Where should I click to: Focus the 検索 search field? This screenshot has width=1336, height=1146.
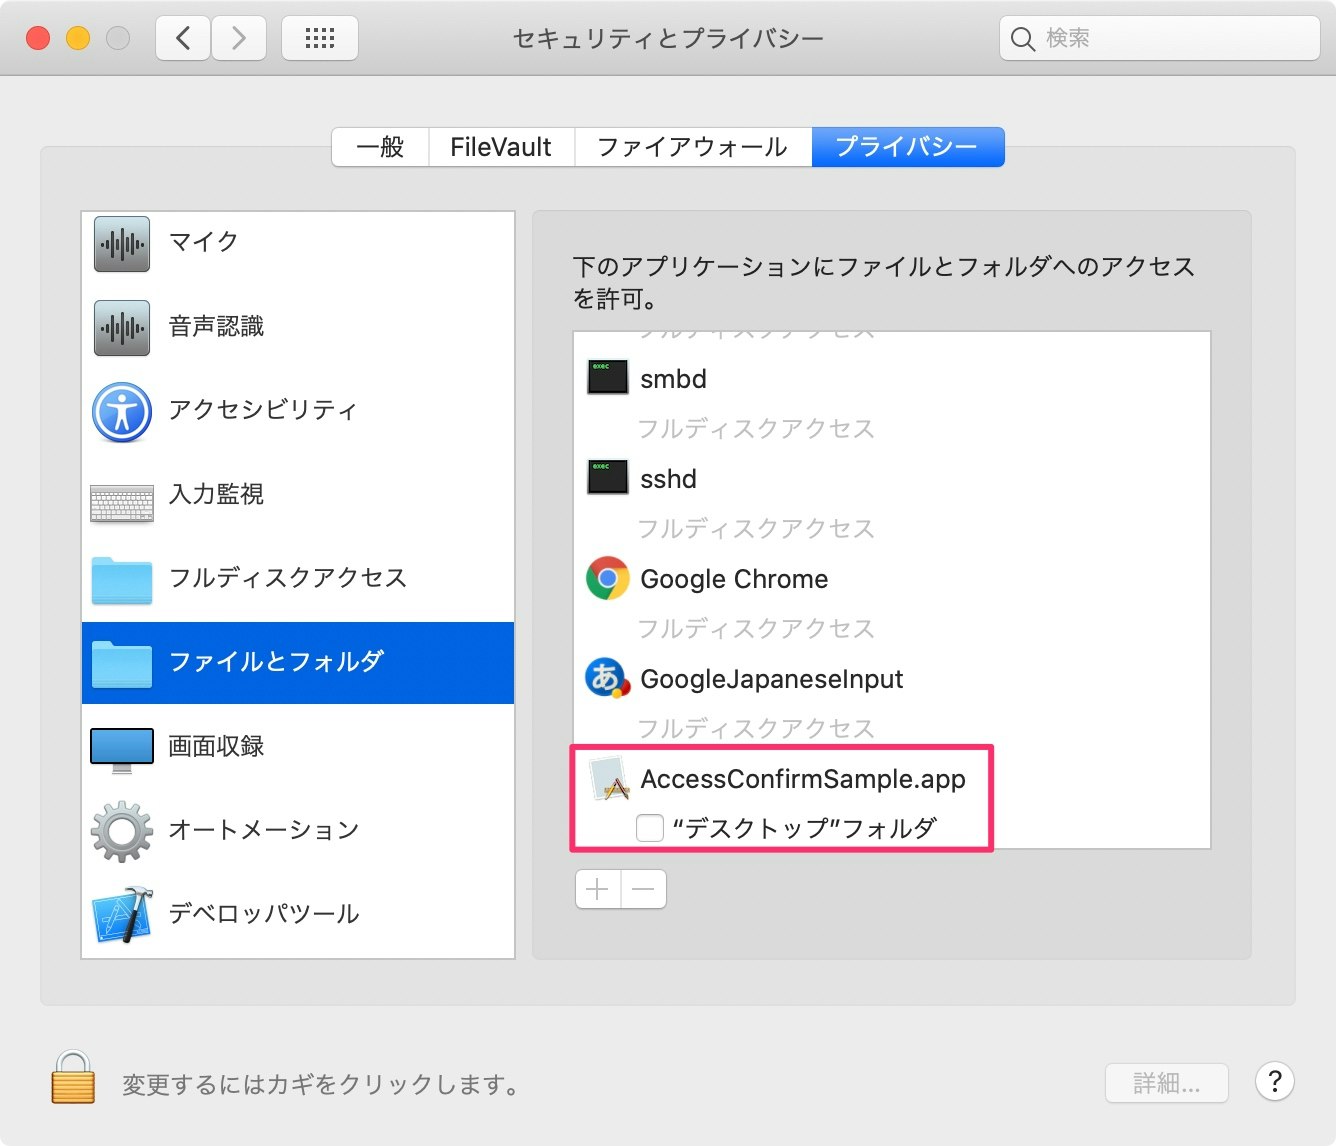[x=1160, y=39]
